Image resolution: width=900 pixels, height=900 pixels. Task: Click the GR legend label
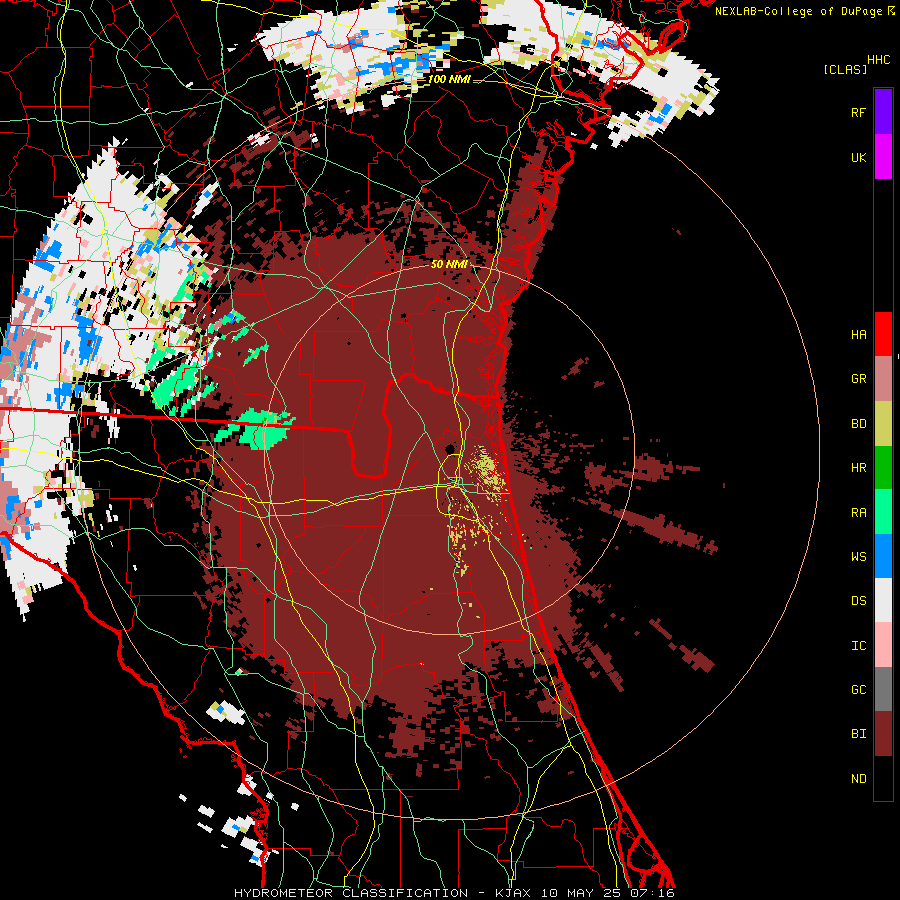(x=858, y=379)
